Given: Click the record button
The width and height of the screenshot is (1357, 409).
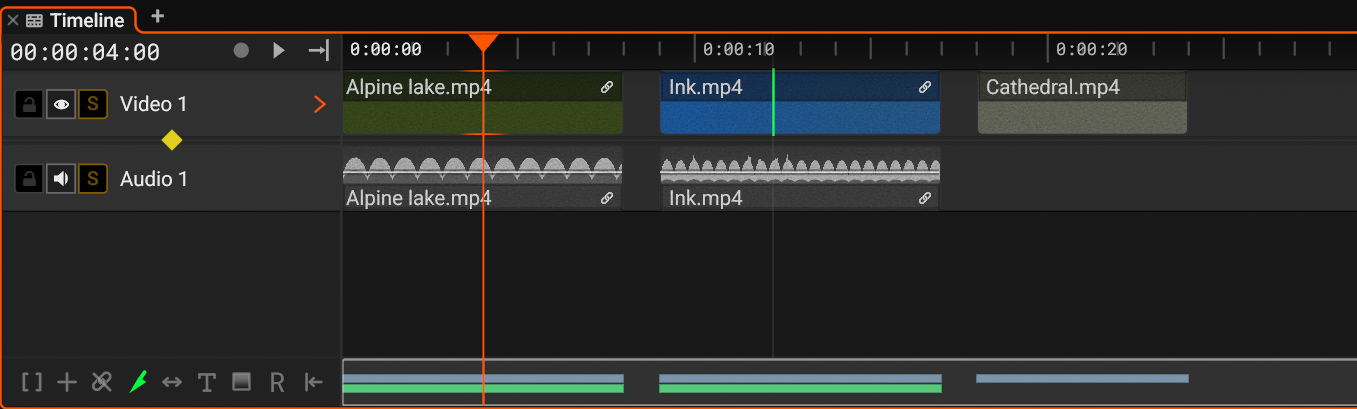Looking at the screenshot, I should 241,50.
